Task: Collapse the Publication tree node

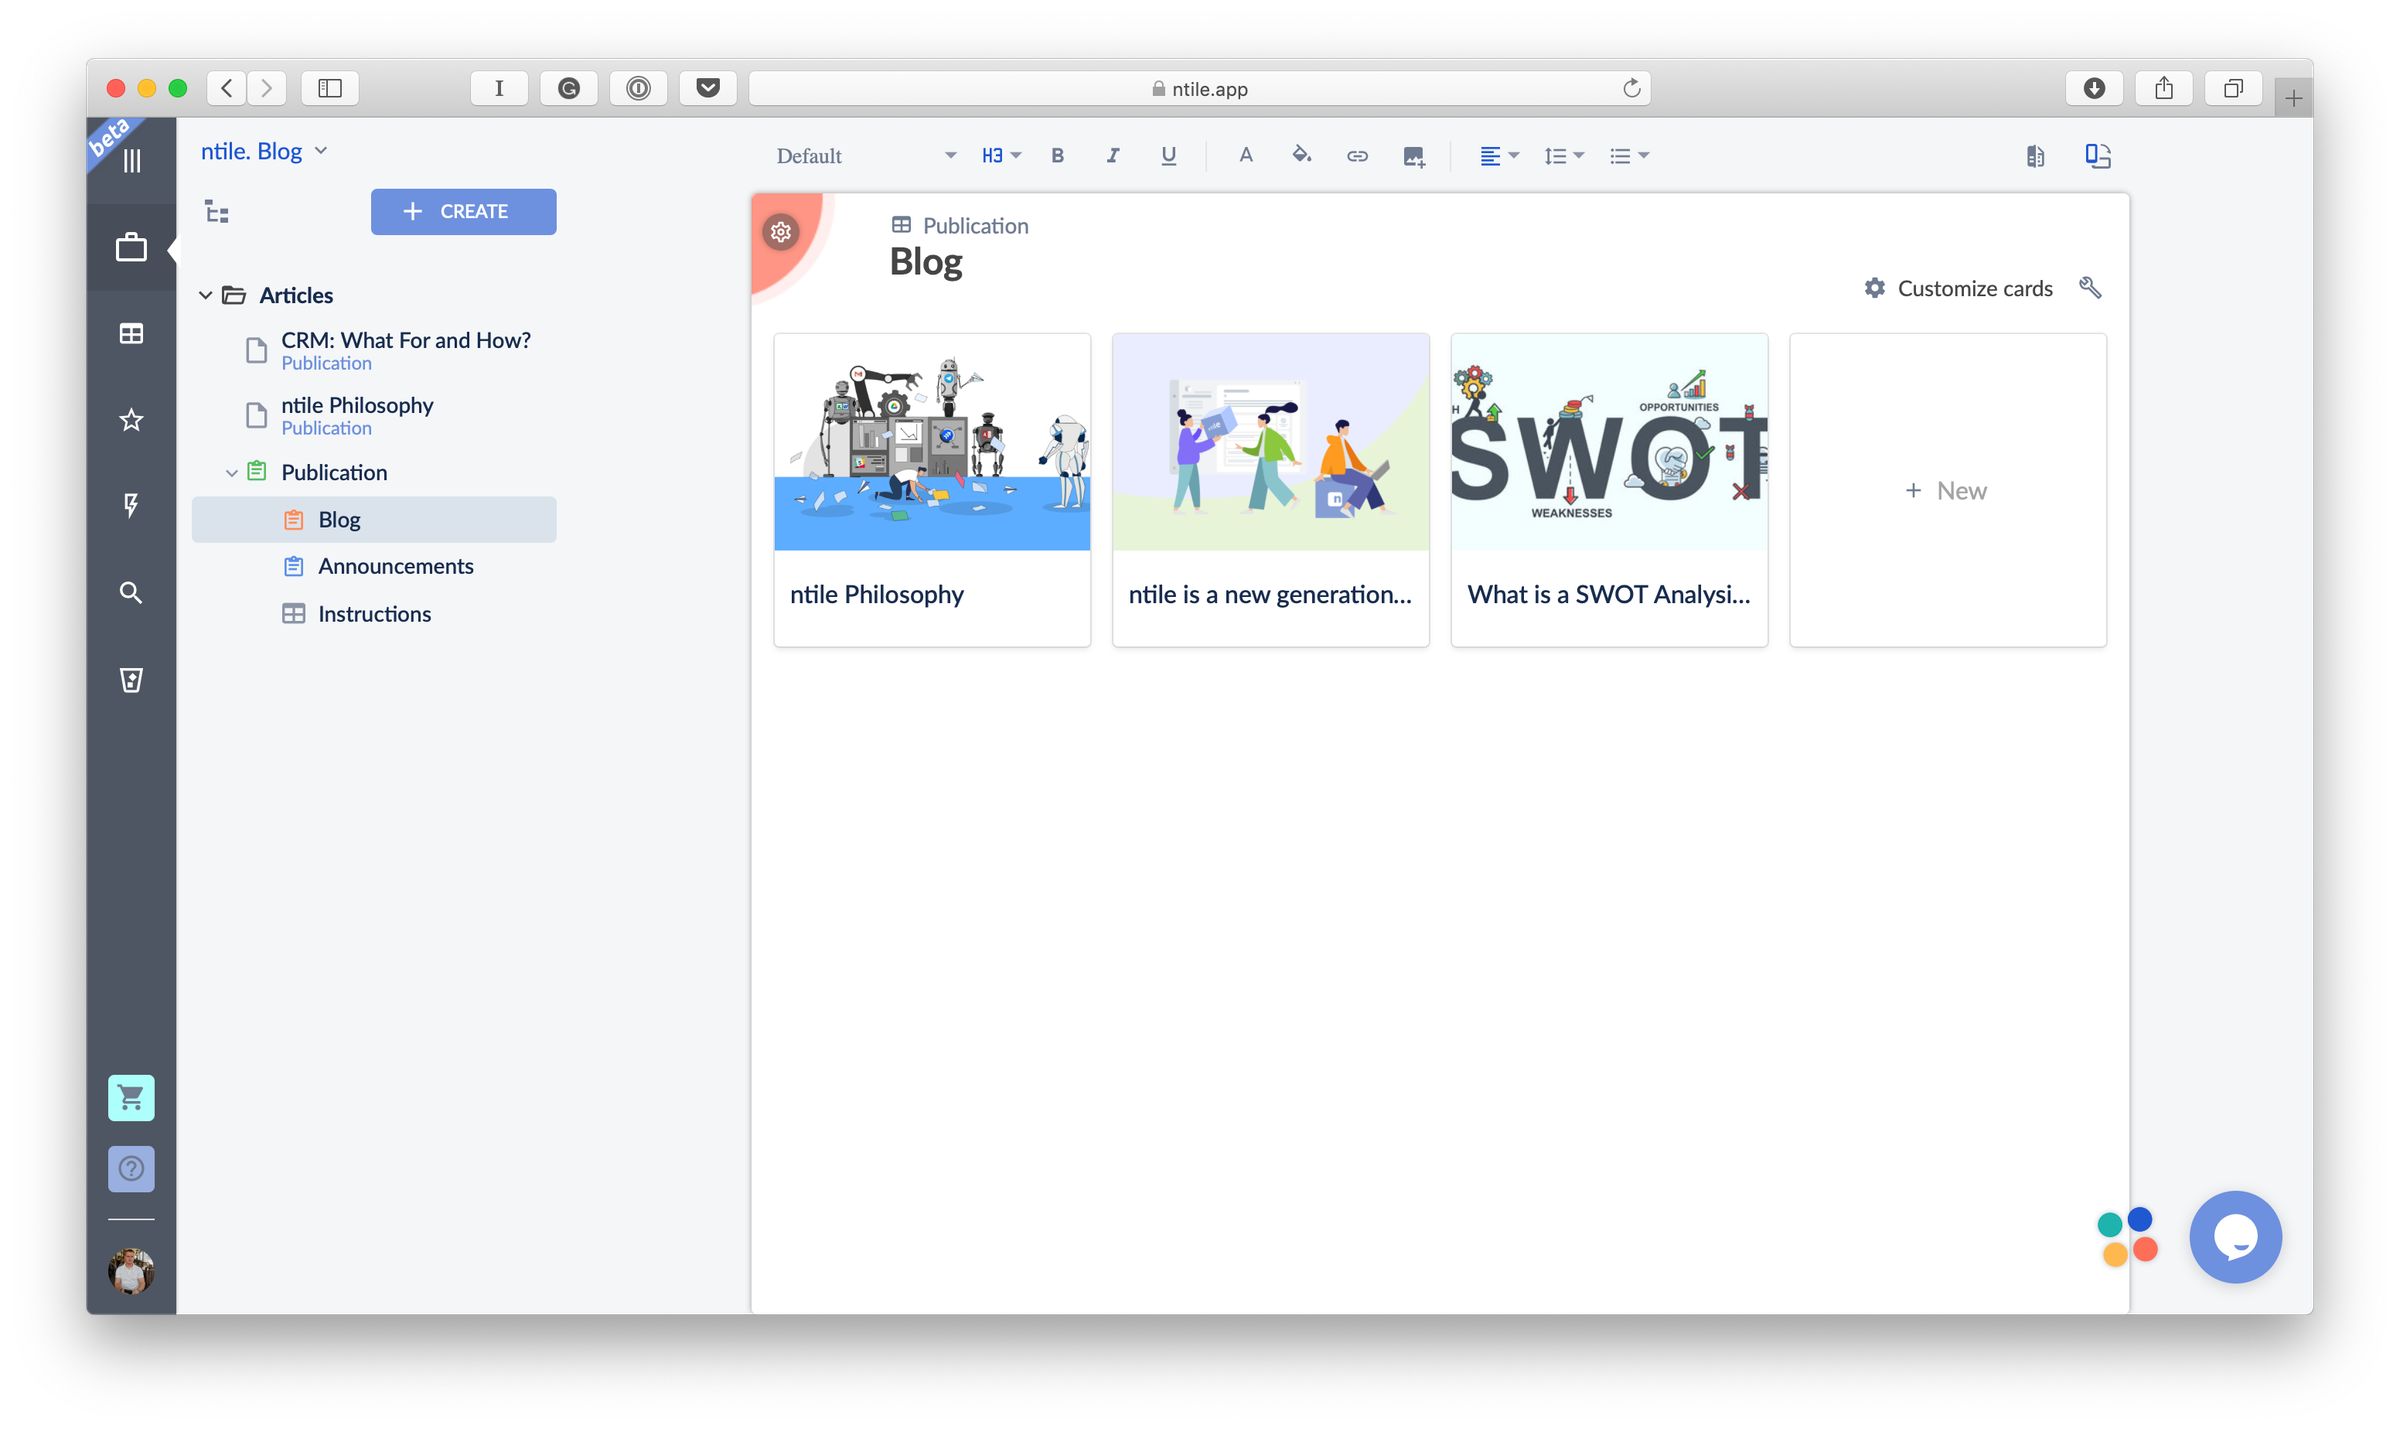Action: 231,472
